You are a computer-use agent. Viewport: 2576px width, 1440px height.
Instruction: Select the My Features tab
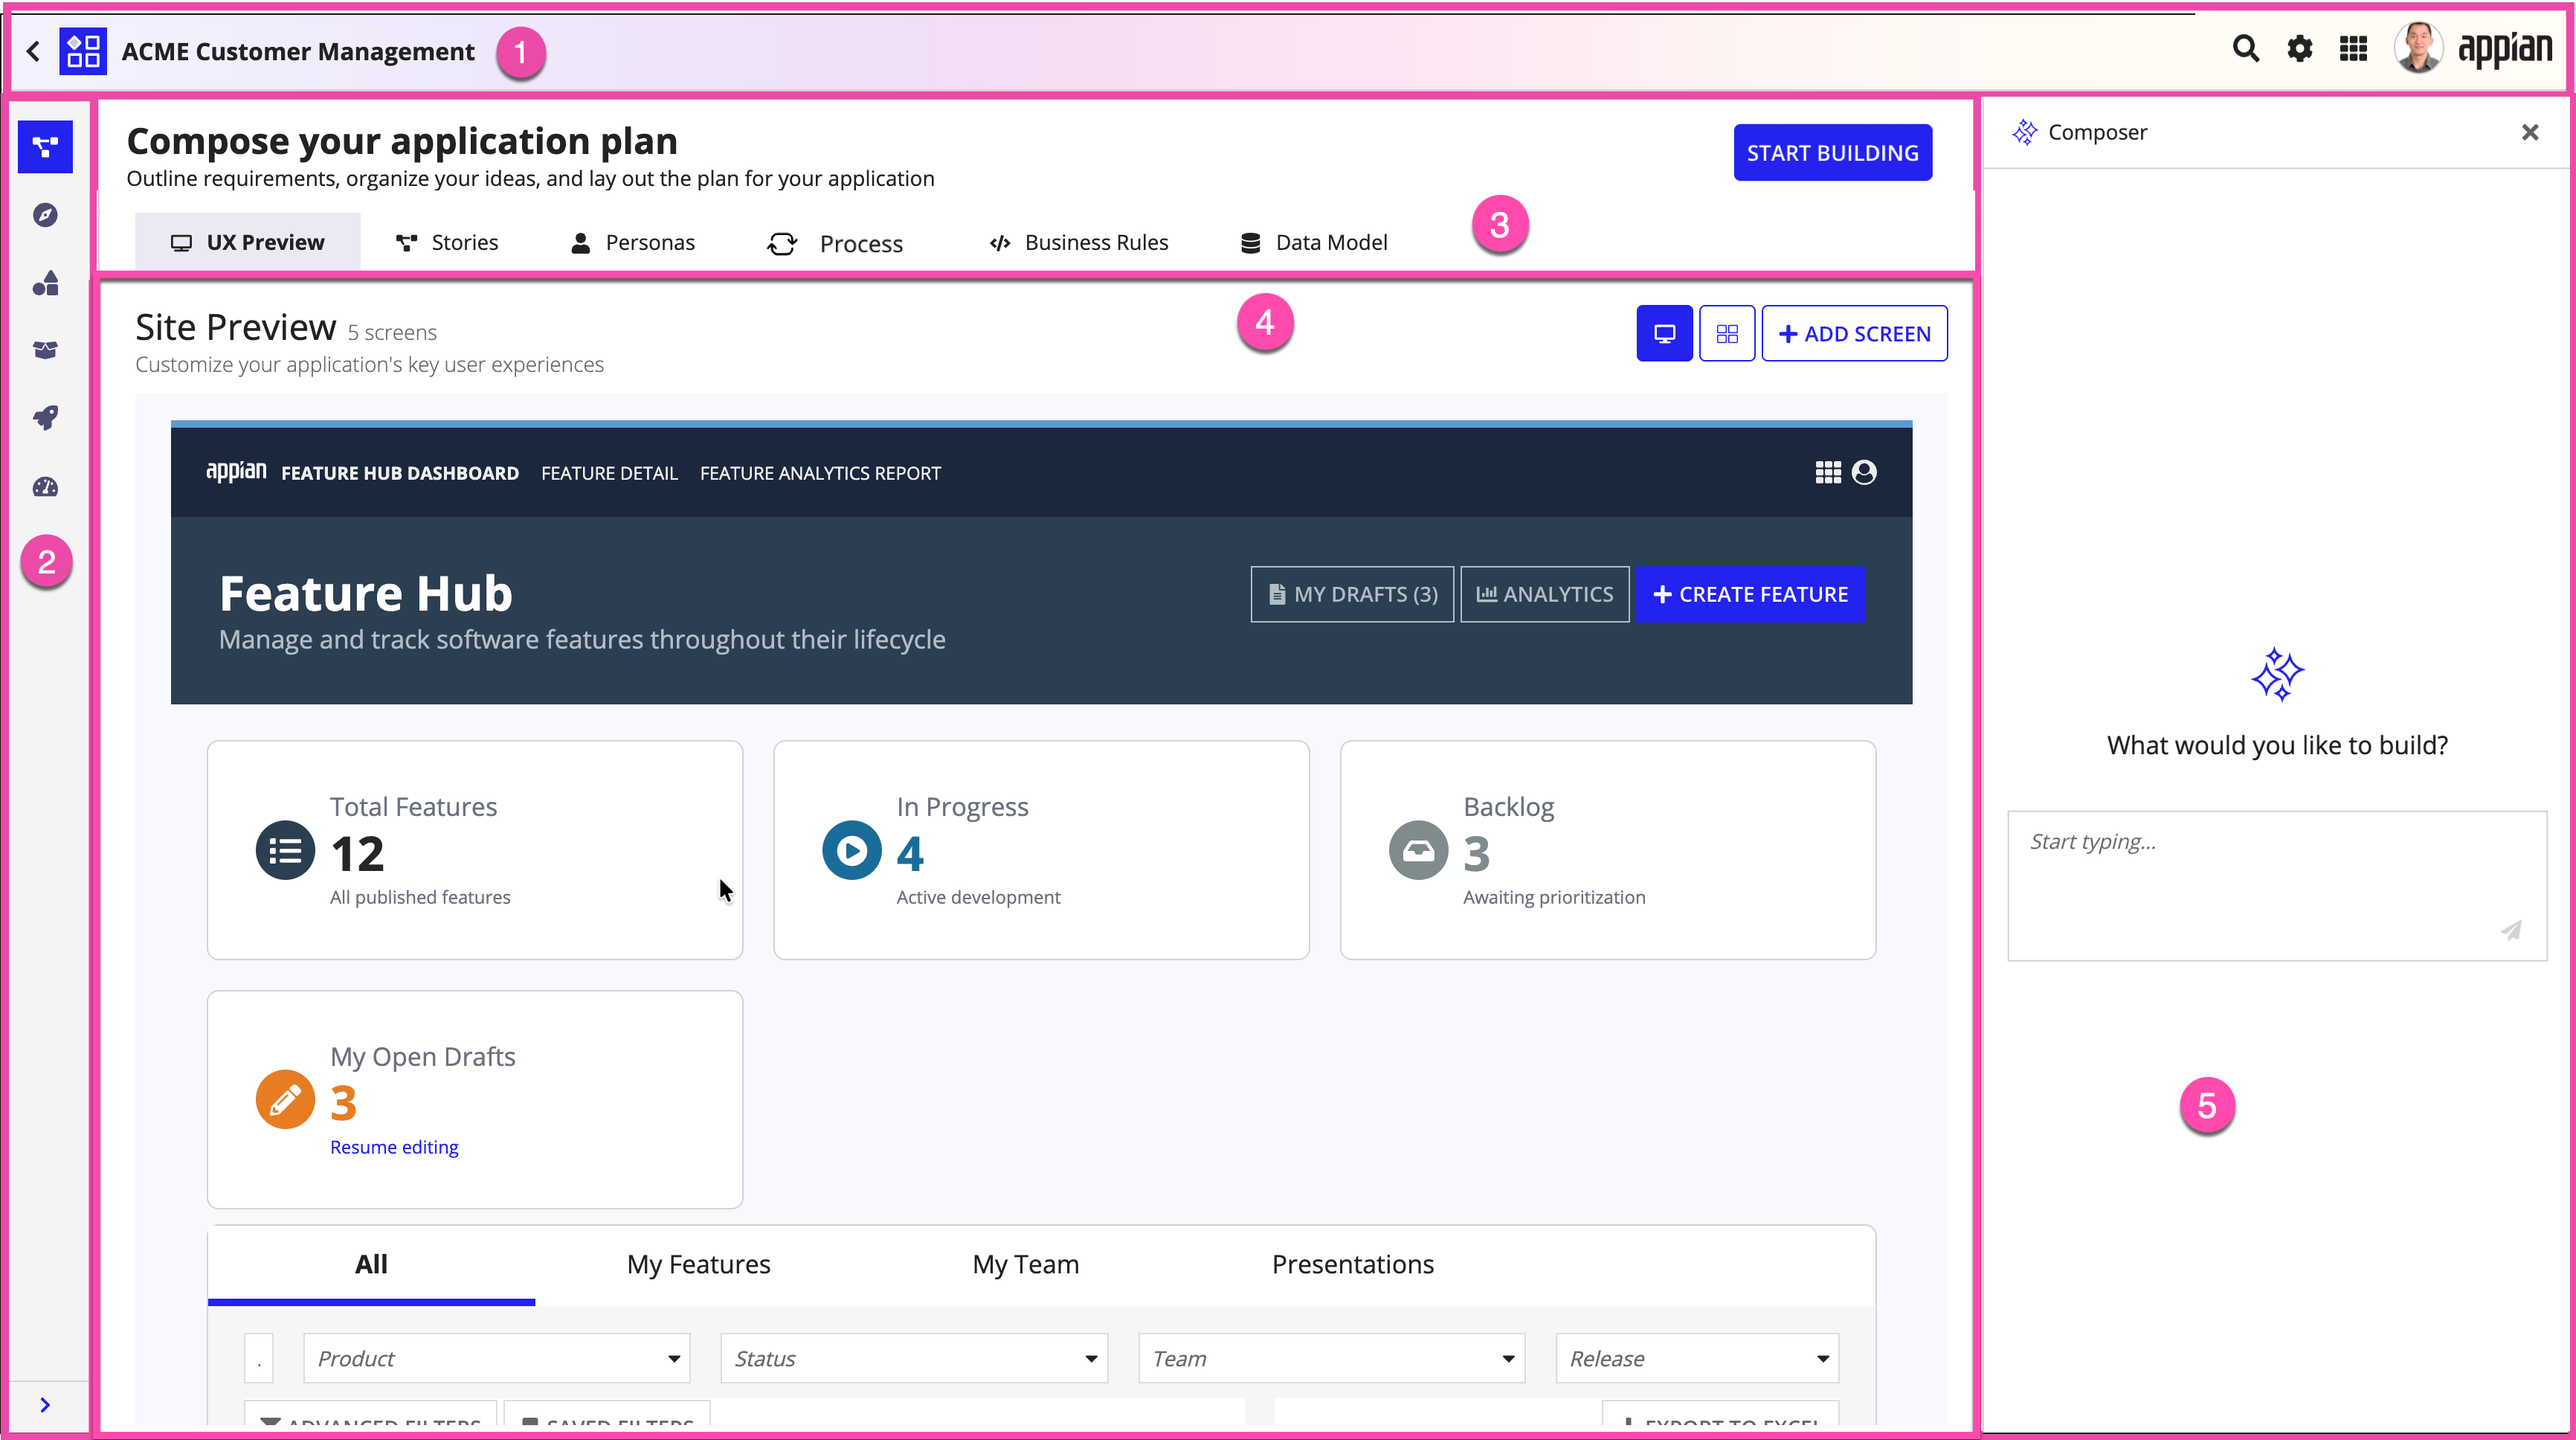698,1264
